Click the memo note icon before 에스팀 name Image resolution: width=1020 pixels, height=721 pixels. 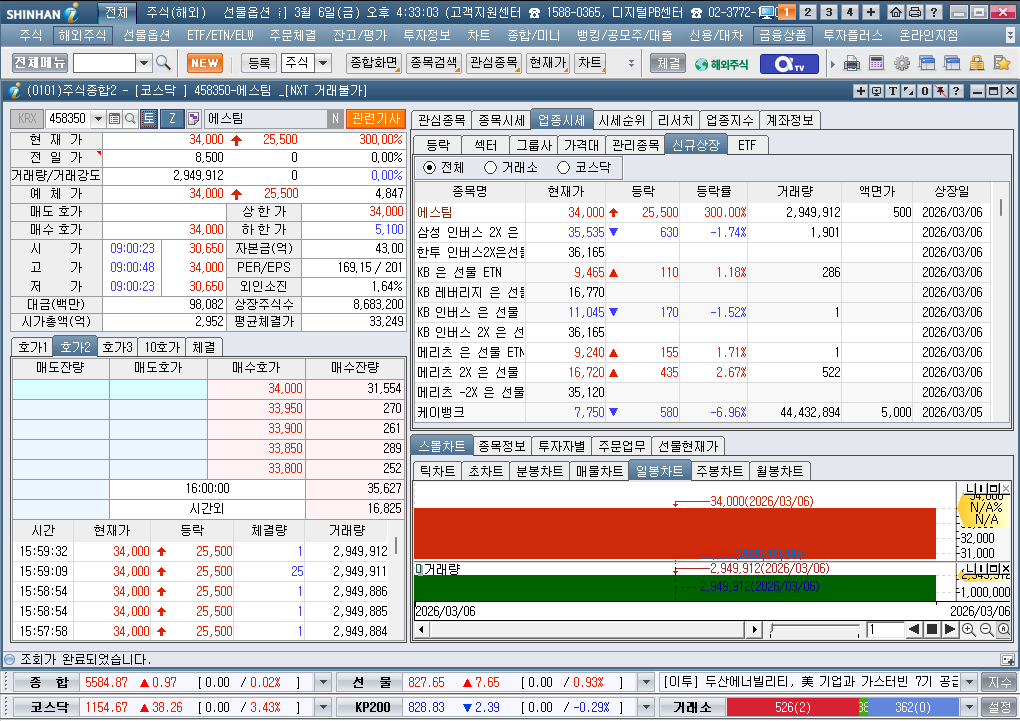(x=193, y=118)
